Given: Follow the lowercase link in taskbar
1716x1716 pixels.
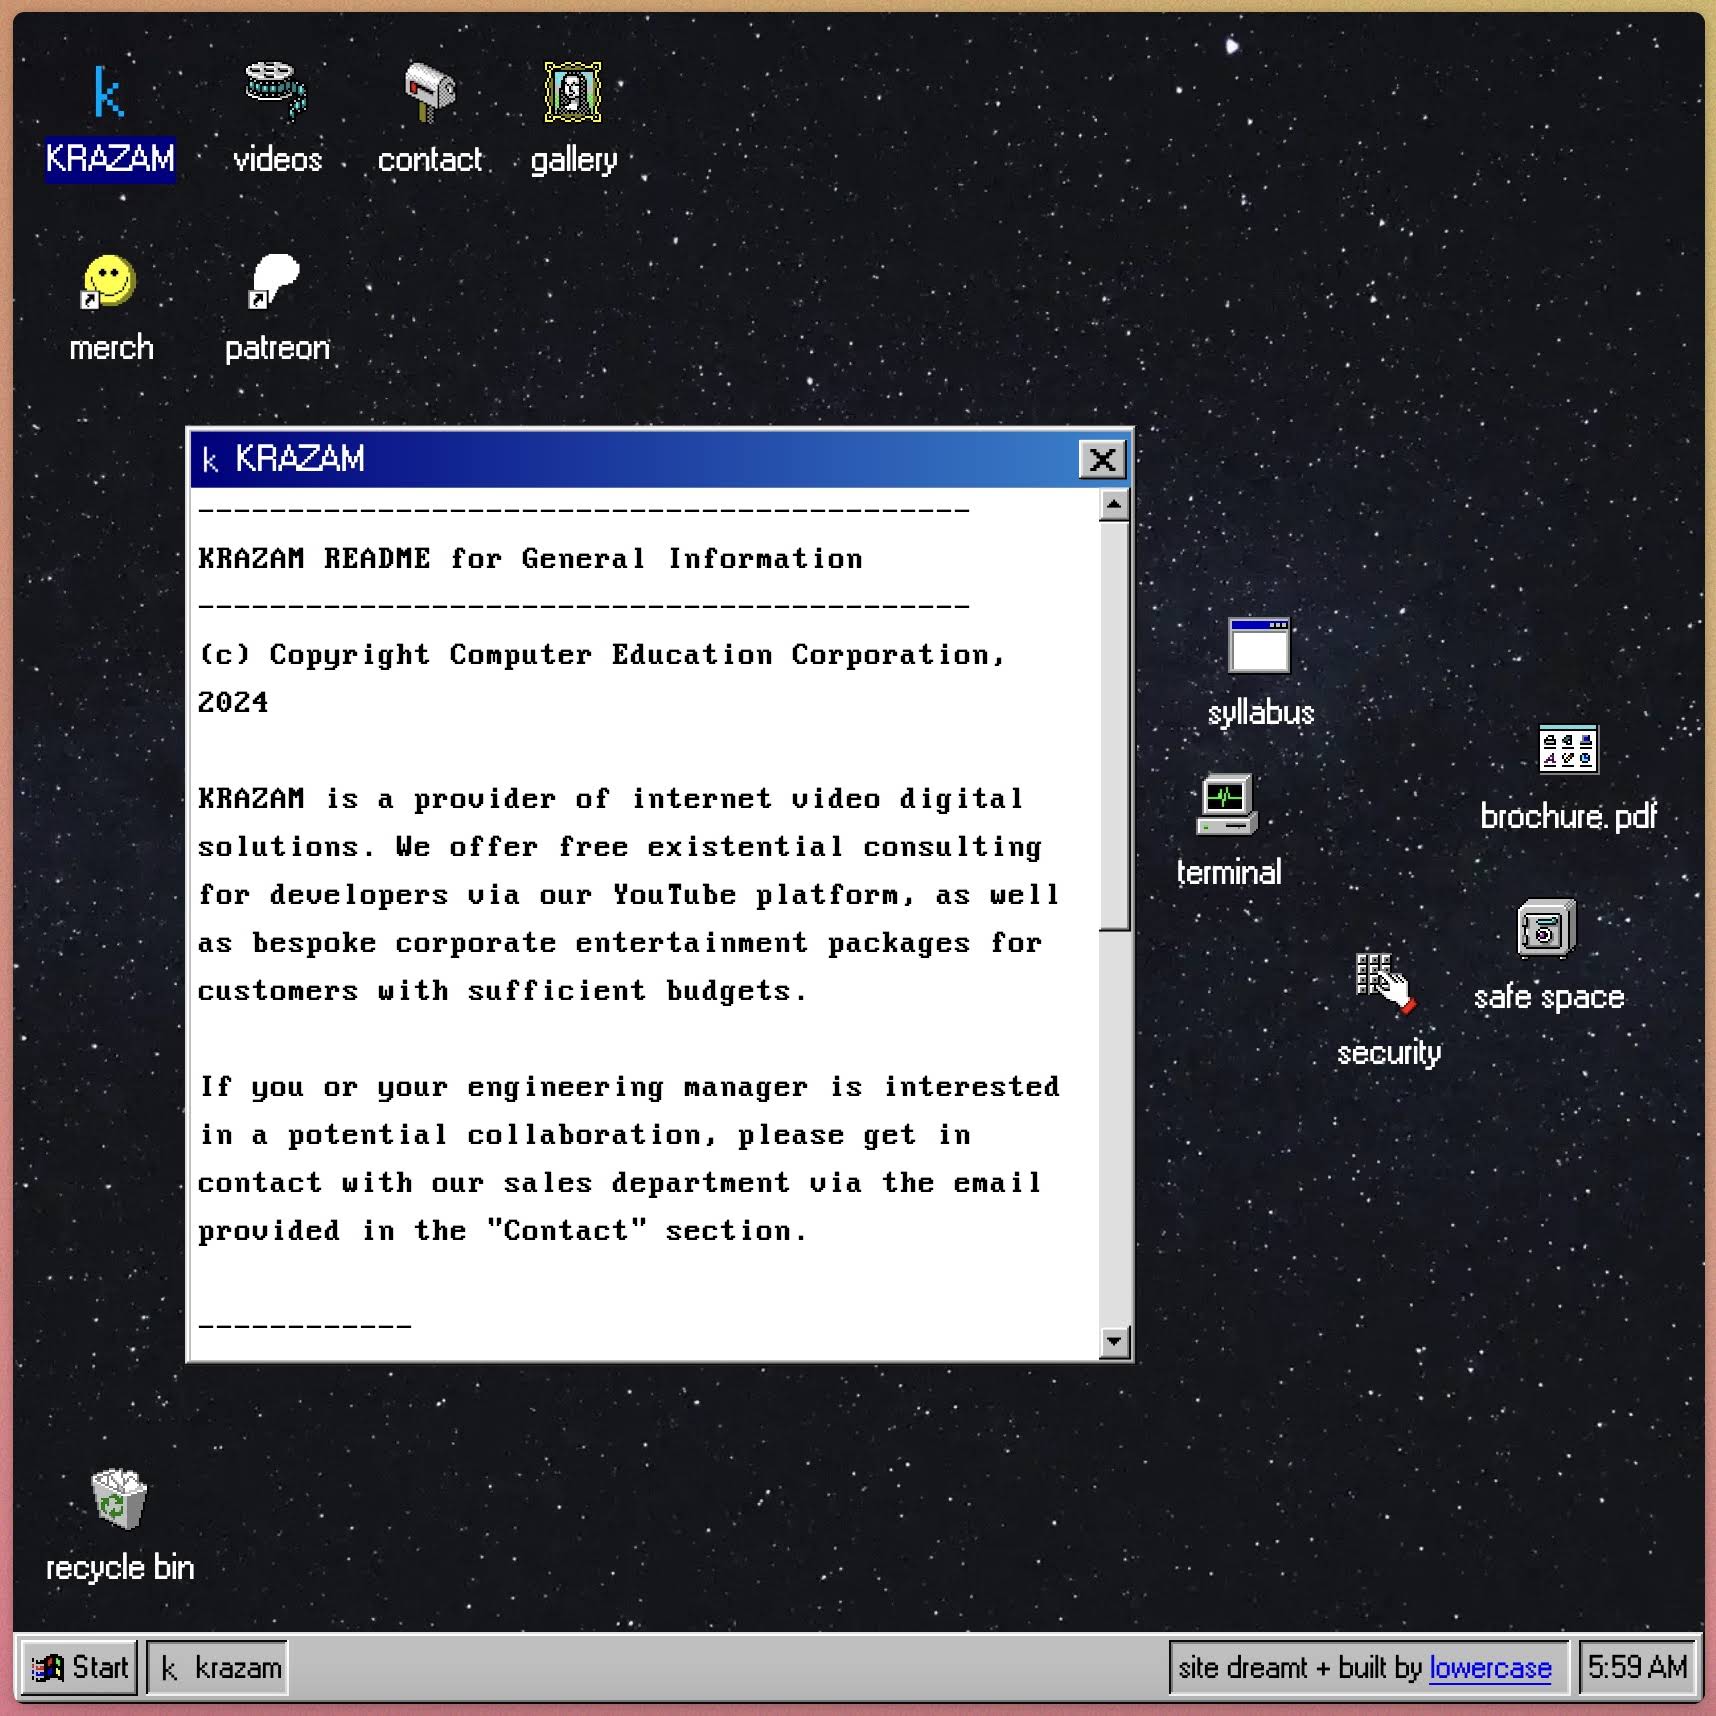Looking at the screenshot, I should [x=1489, y=1667].
